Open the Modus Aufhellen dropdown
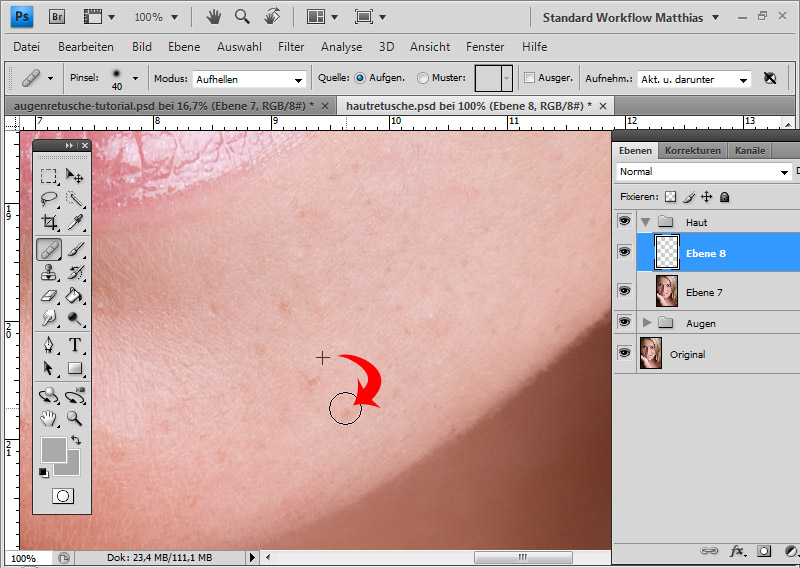The height and width of the screenshot is (568, 800). tap(249, 79)
